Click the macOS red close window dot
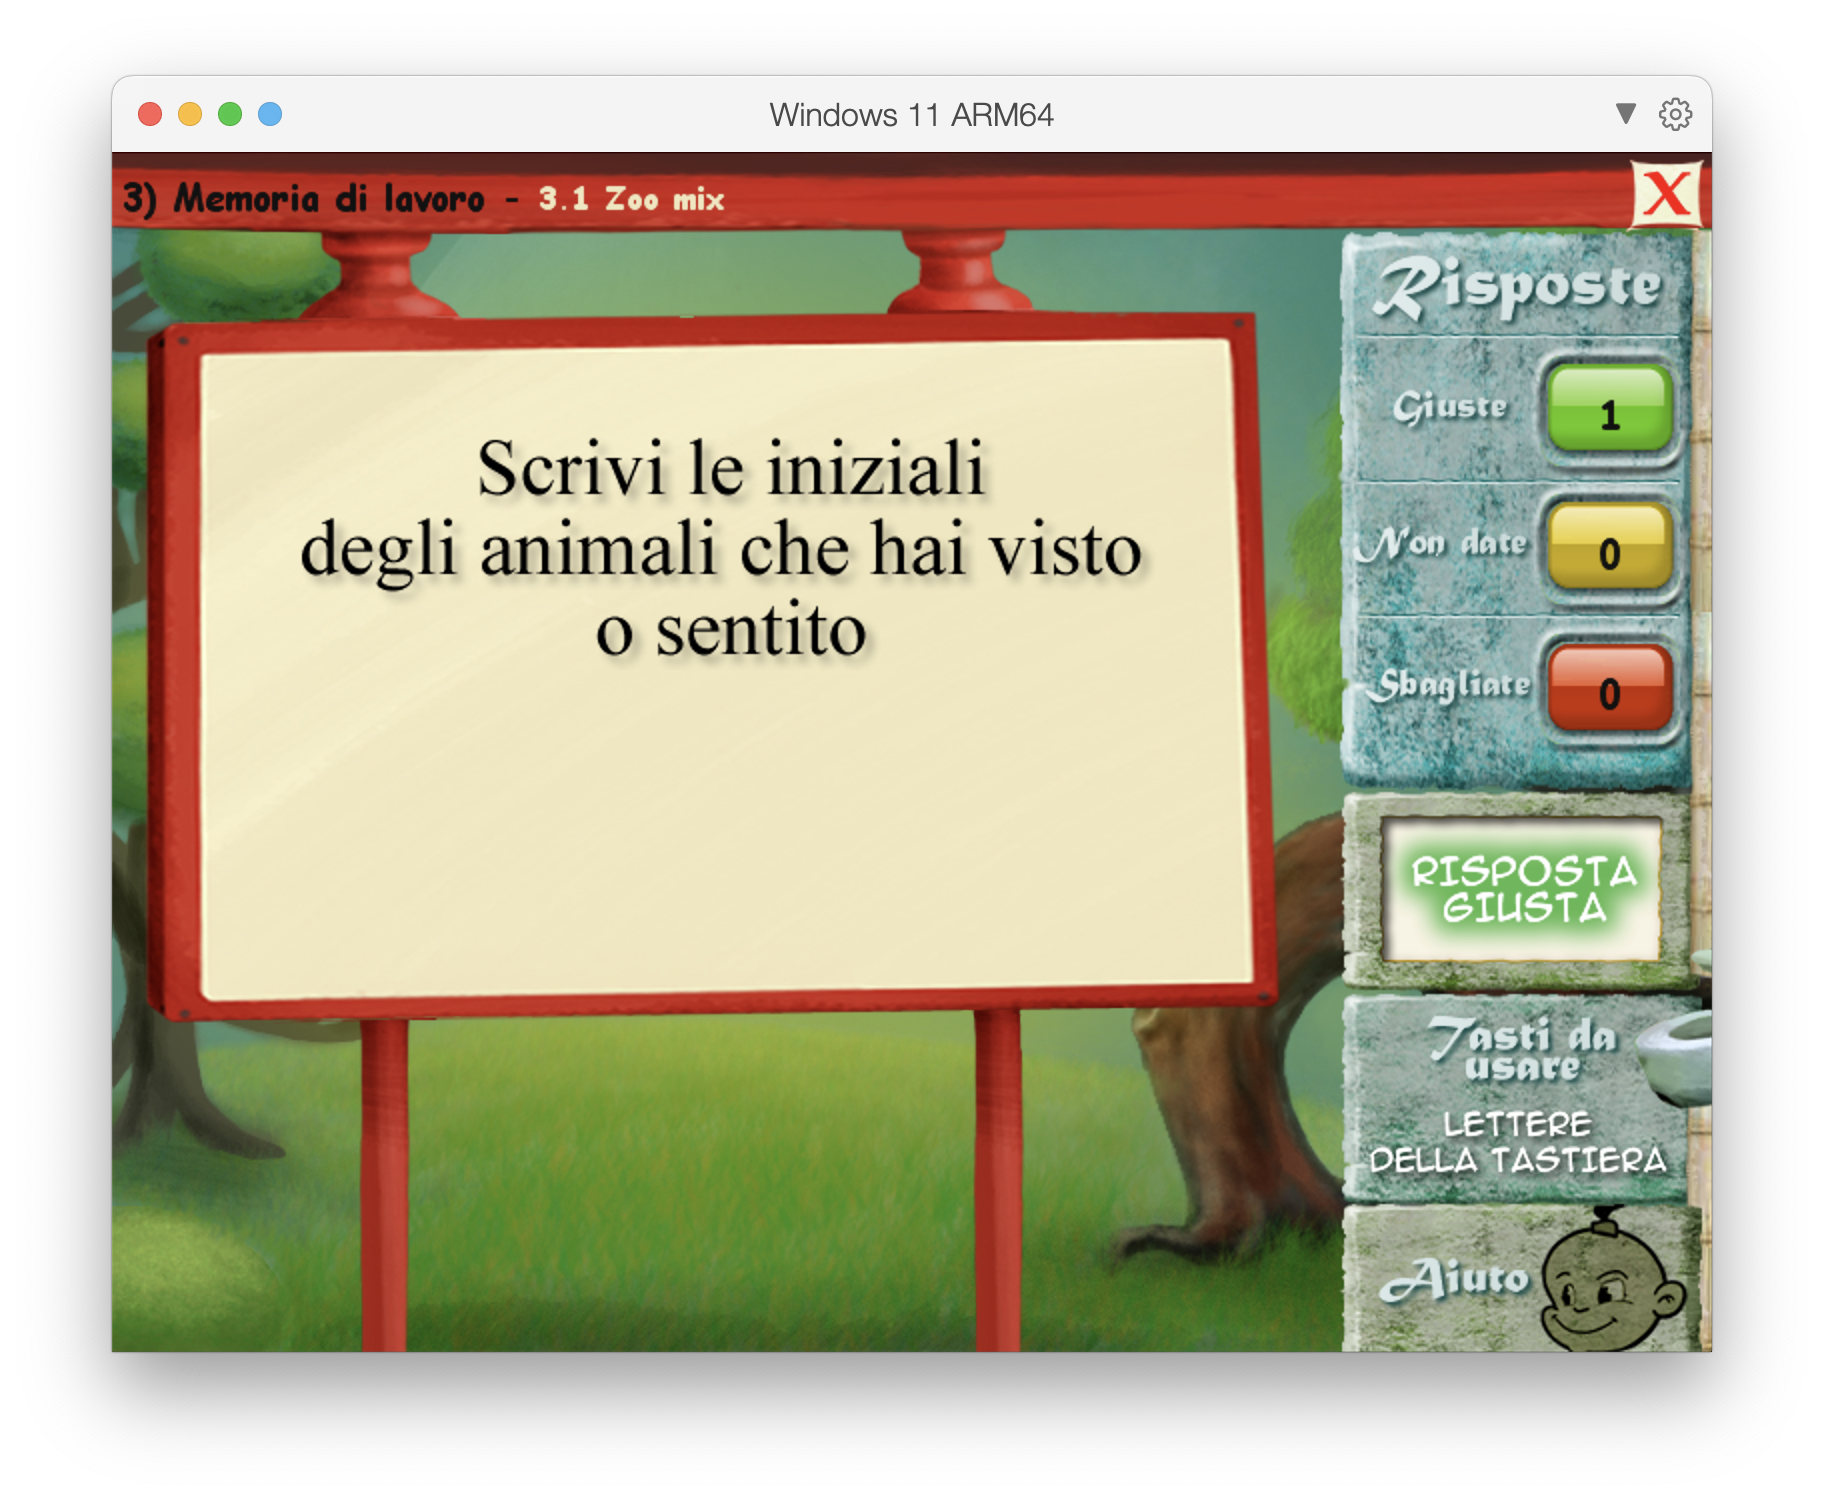 click(150, 114)
